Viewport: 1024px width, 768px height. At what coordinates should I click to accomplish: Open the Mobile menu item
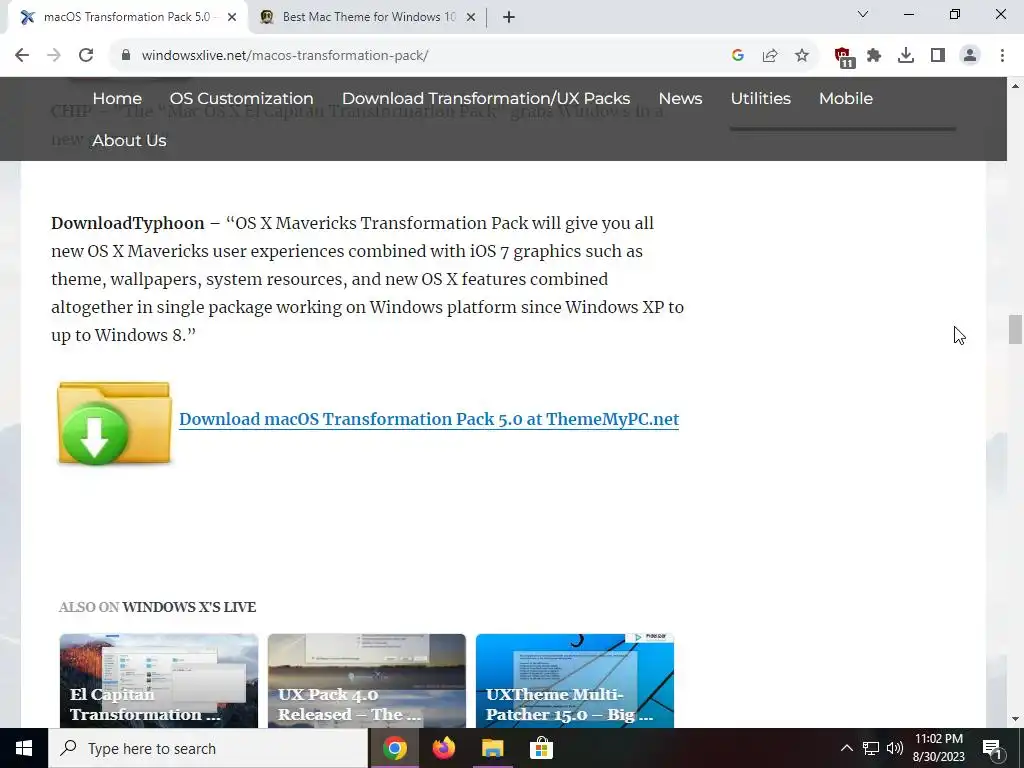pos(846,99)
